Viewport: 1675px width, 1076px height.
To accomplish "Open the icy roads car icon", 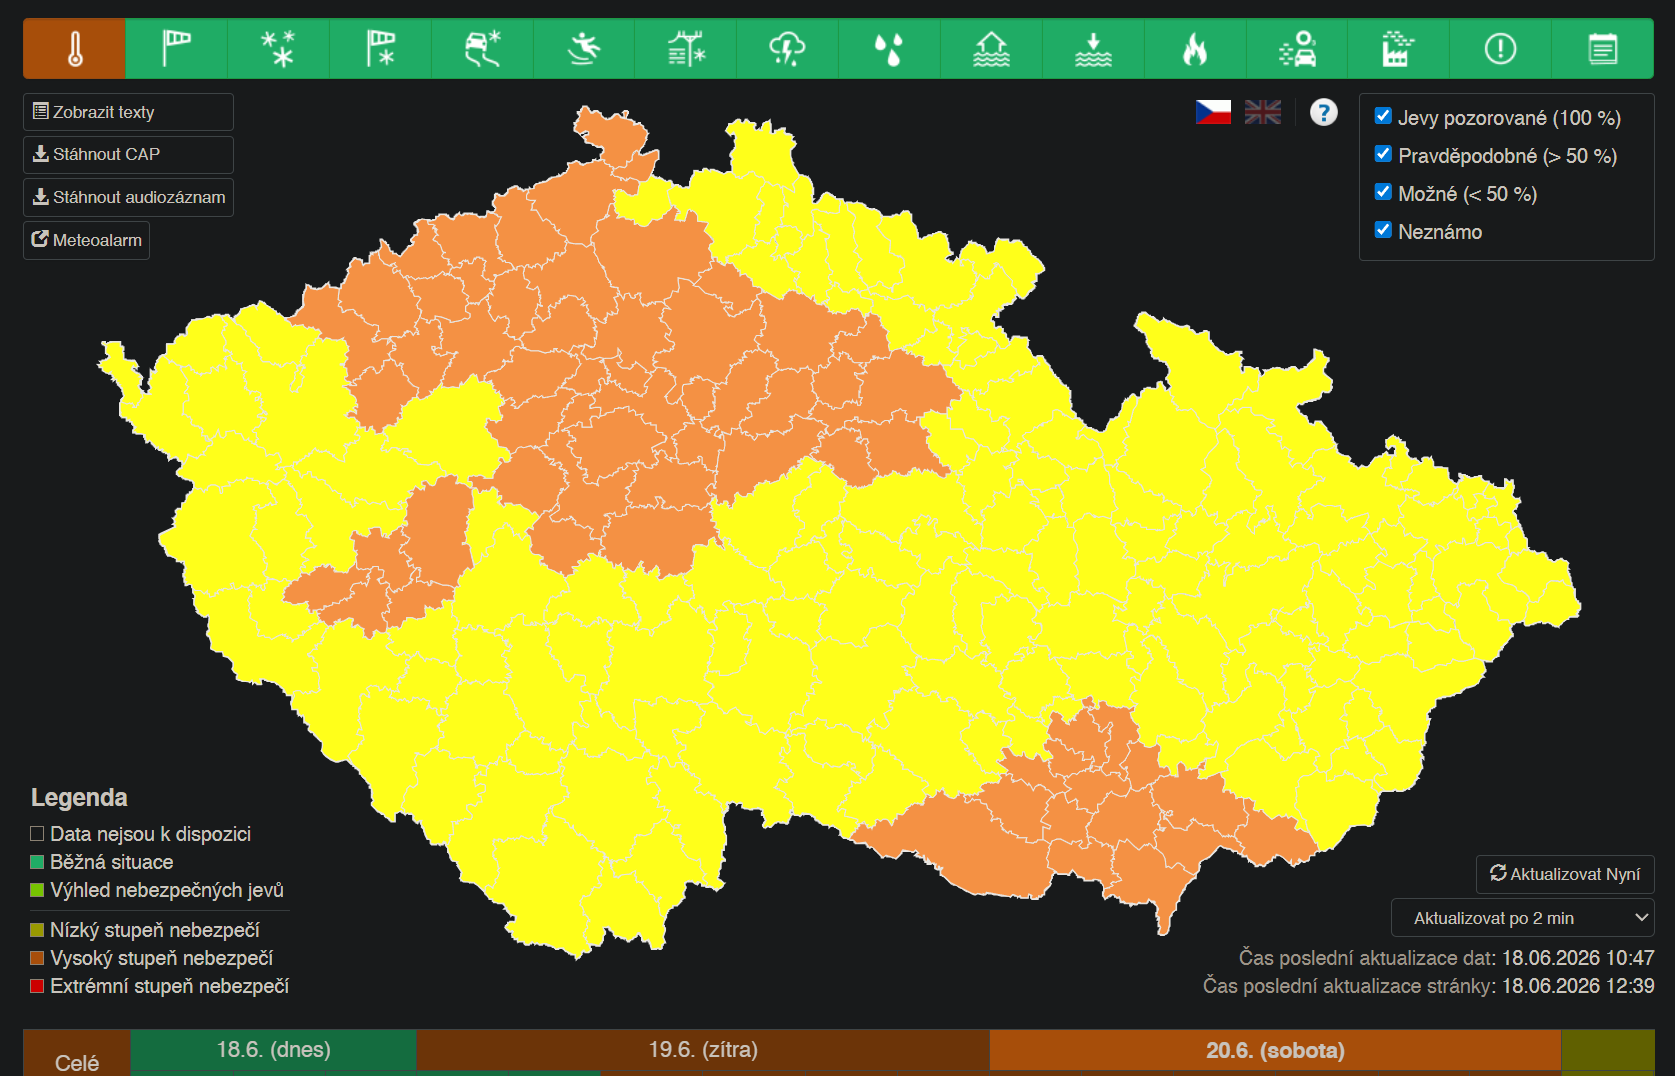I will click(483, 48).
